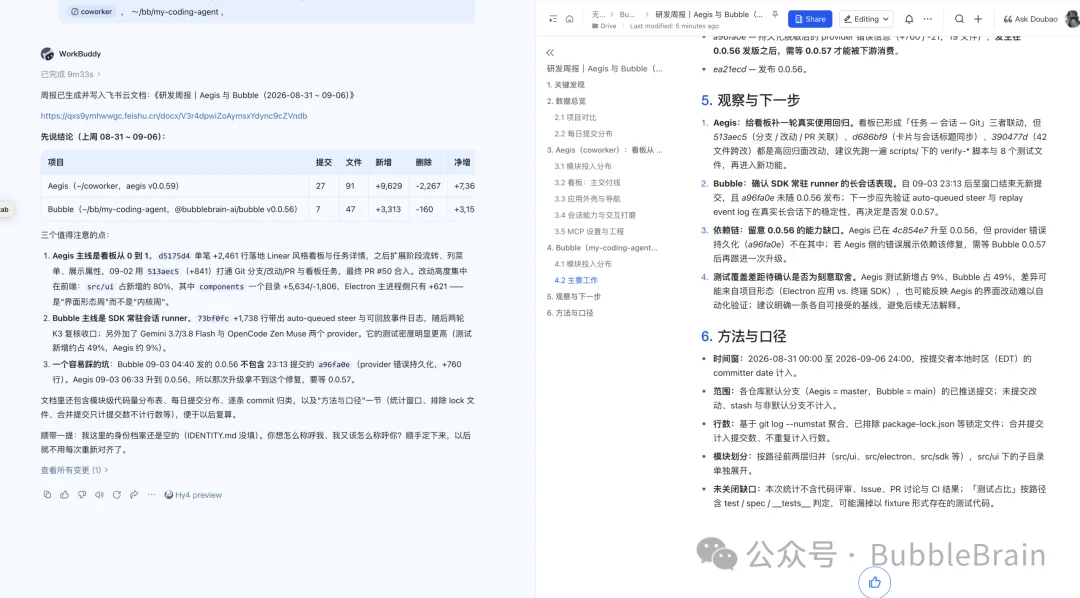The image size is (1080, 598).
Task: Click the heading 5. 观察与下一步 in document
Action: [750, 100]
